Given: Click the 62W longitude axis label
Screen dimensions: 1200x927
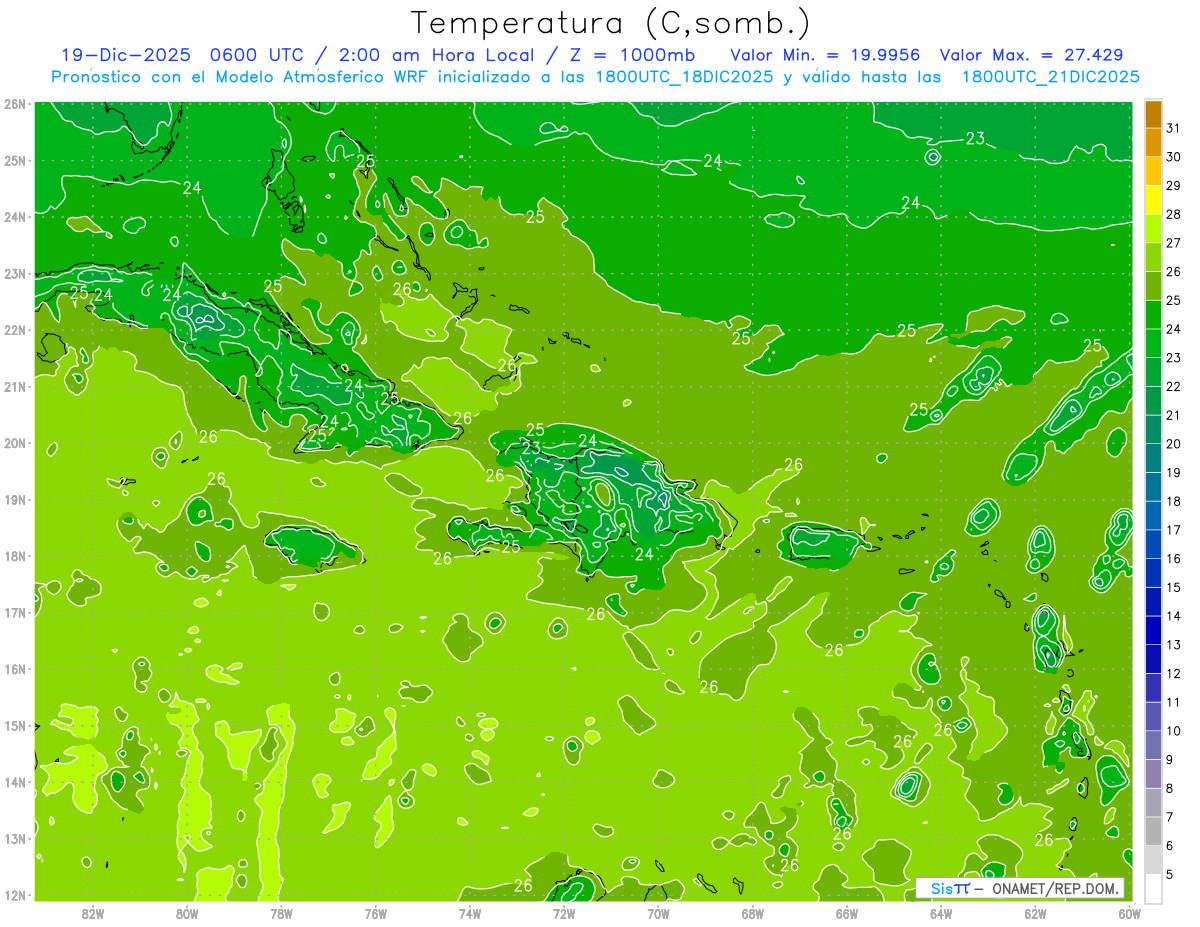Looking at the screenshot, I should pyautogui.click(x=1035, y=913).
